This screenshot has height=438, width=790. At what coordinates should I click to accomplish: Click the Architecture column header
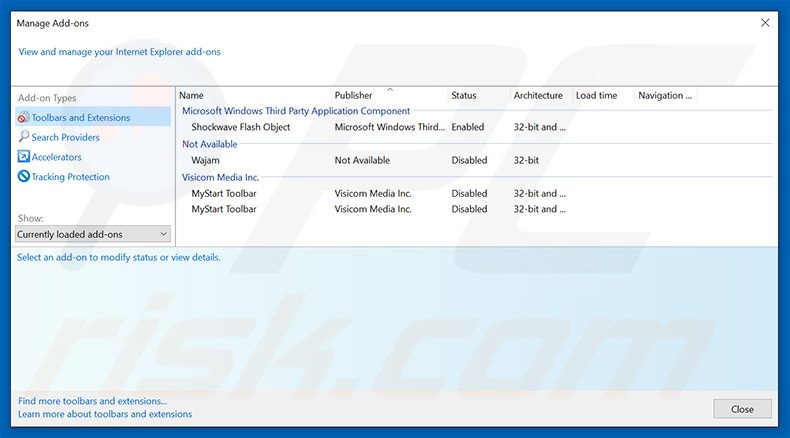pos(538,96)
